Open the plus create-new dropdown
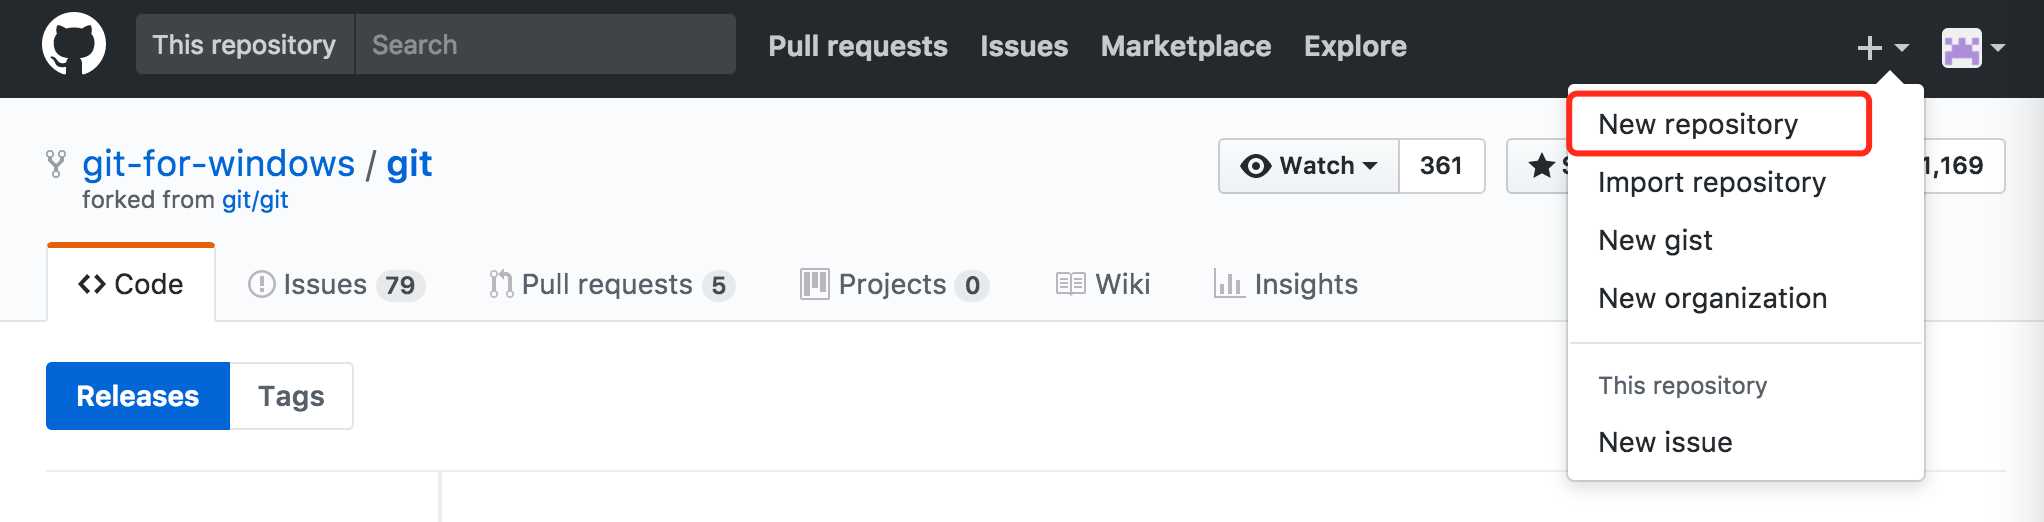The width and height of the screenshot is (2044, 522). (1883, 47)
